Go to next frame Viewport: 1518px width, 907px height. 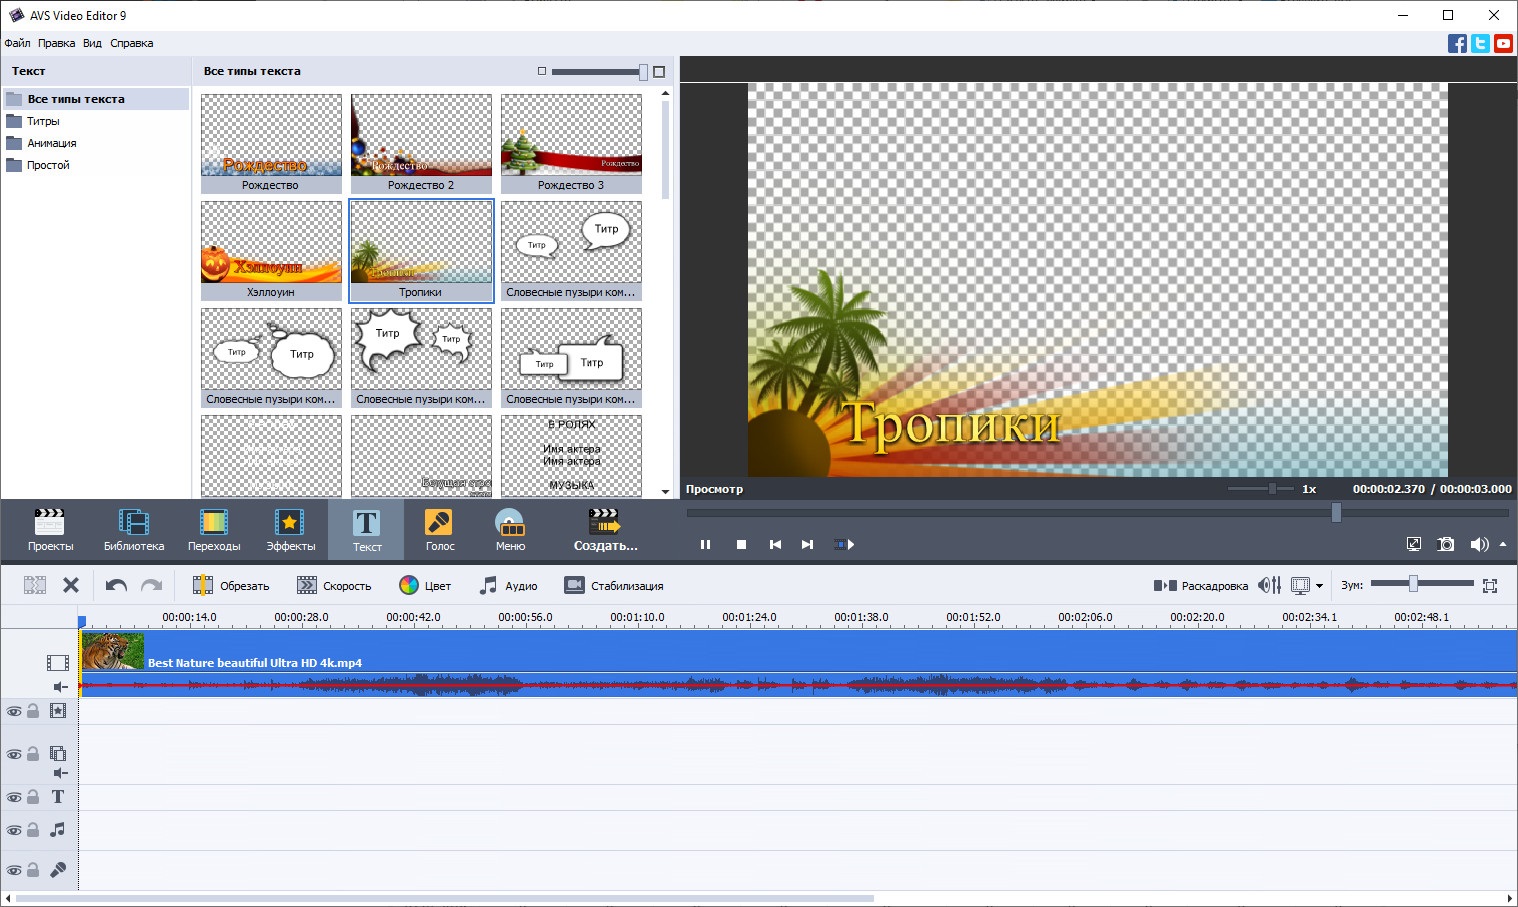(x=807, y=544)
